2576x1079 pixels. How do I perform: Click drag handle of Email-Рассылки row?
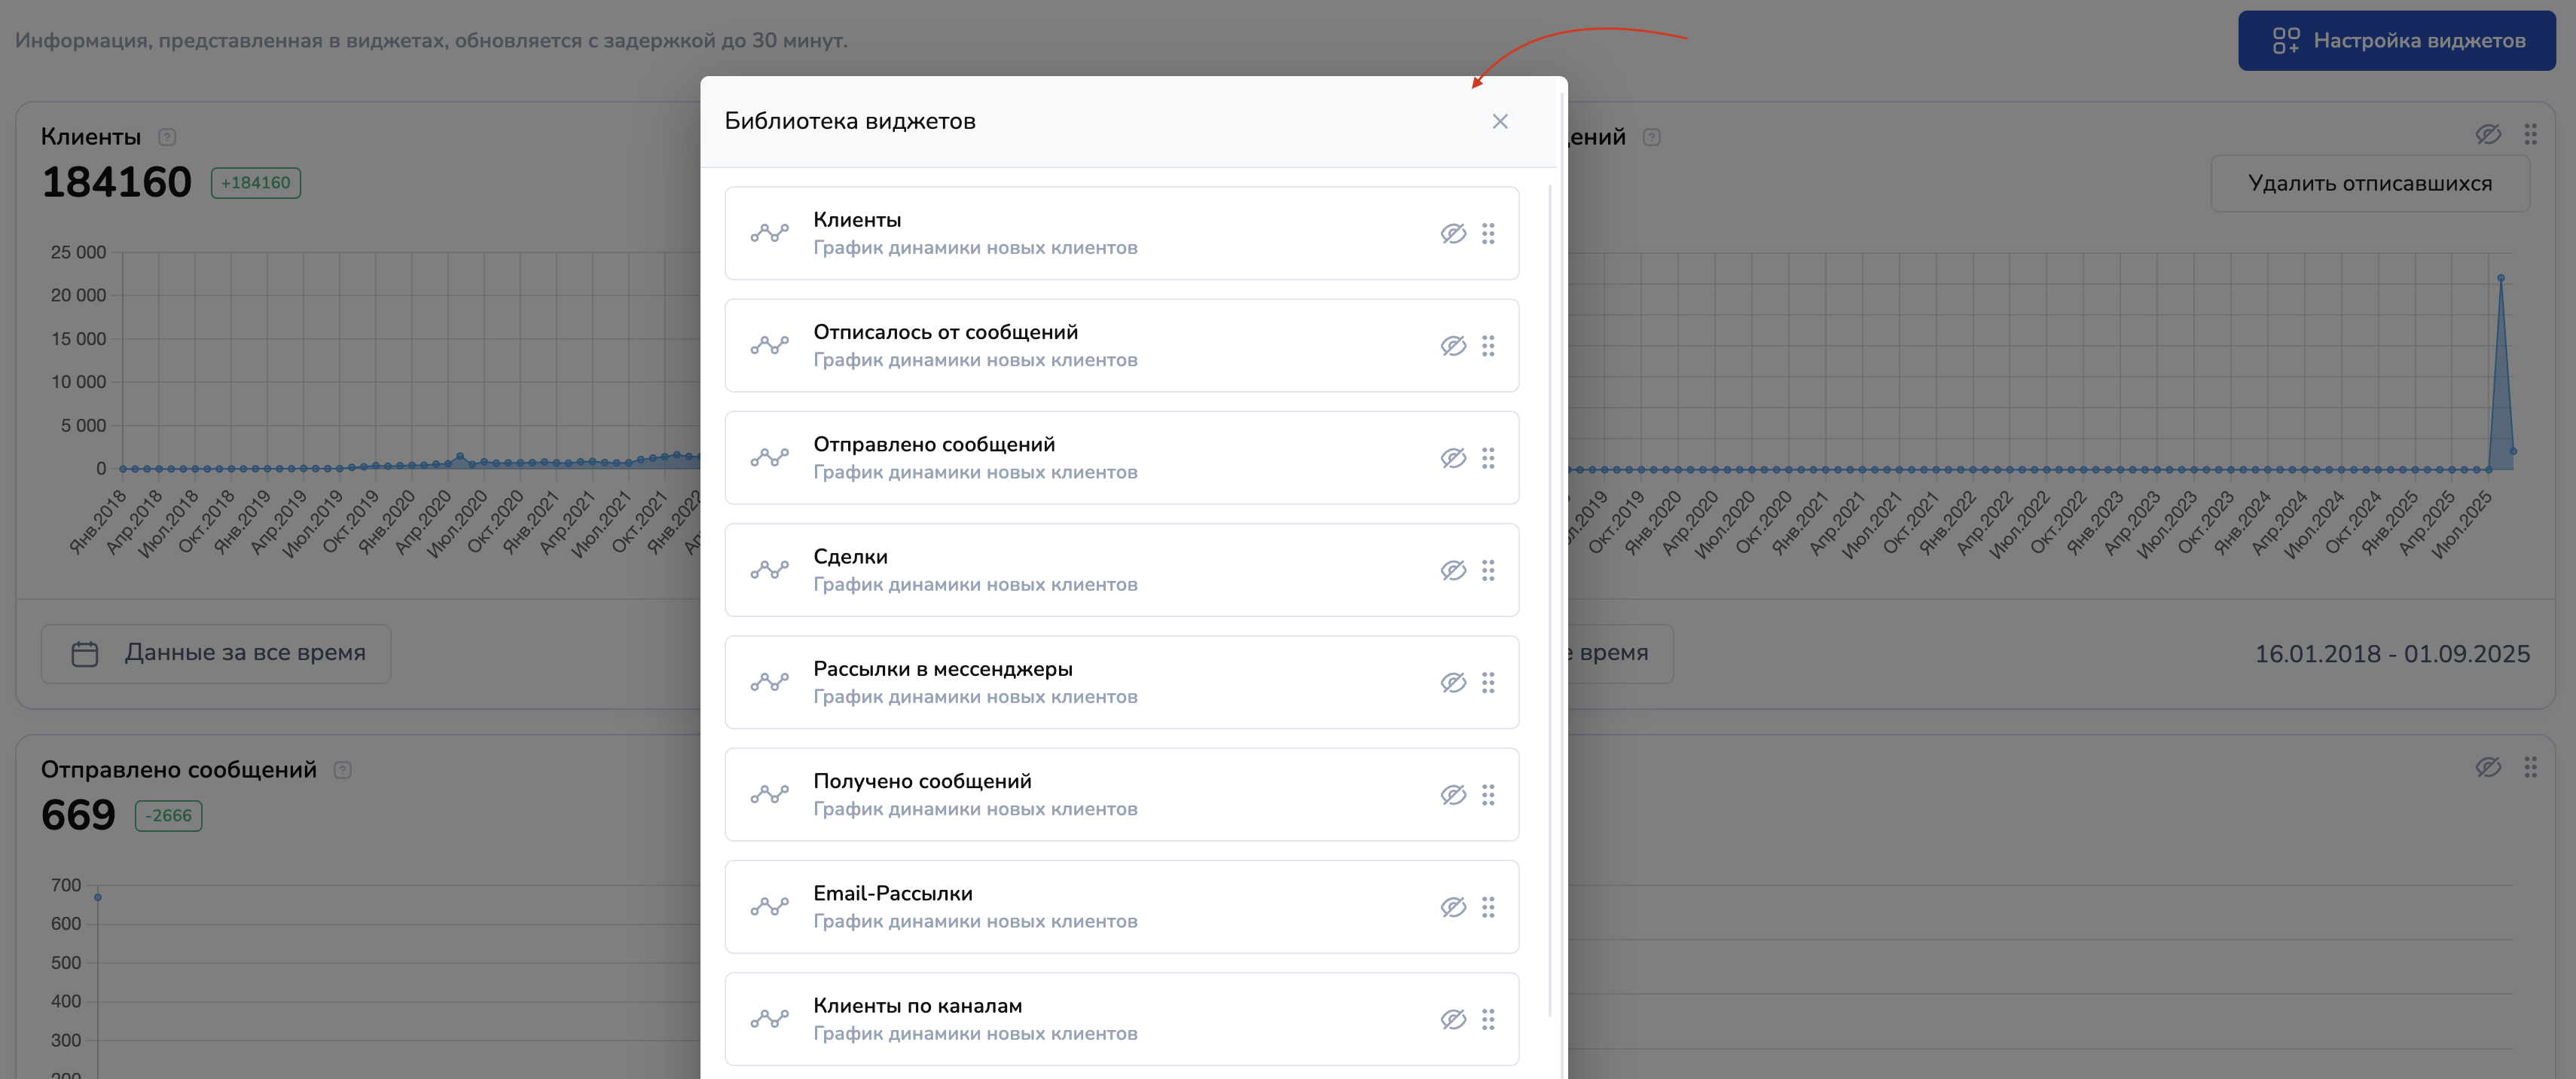point(1488,907)
